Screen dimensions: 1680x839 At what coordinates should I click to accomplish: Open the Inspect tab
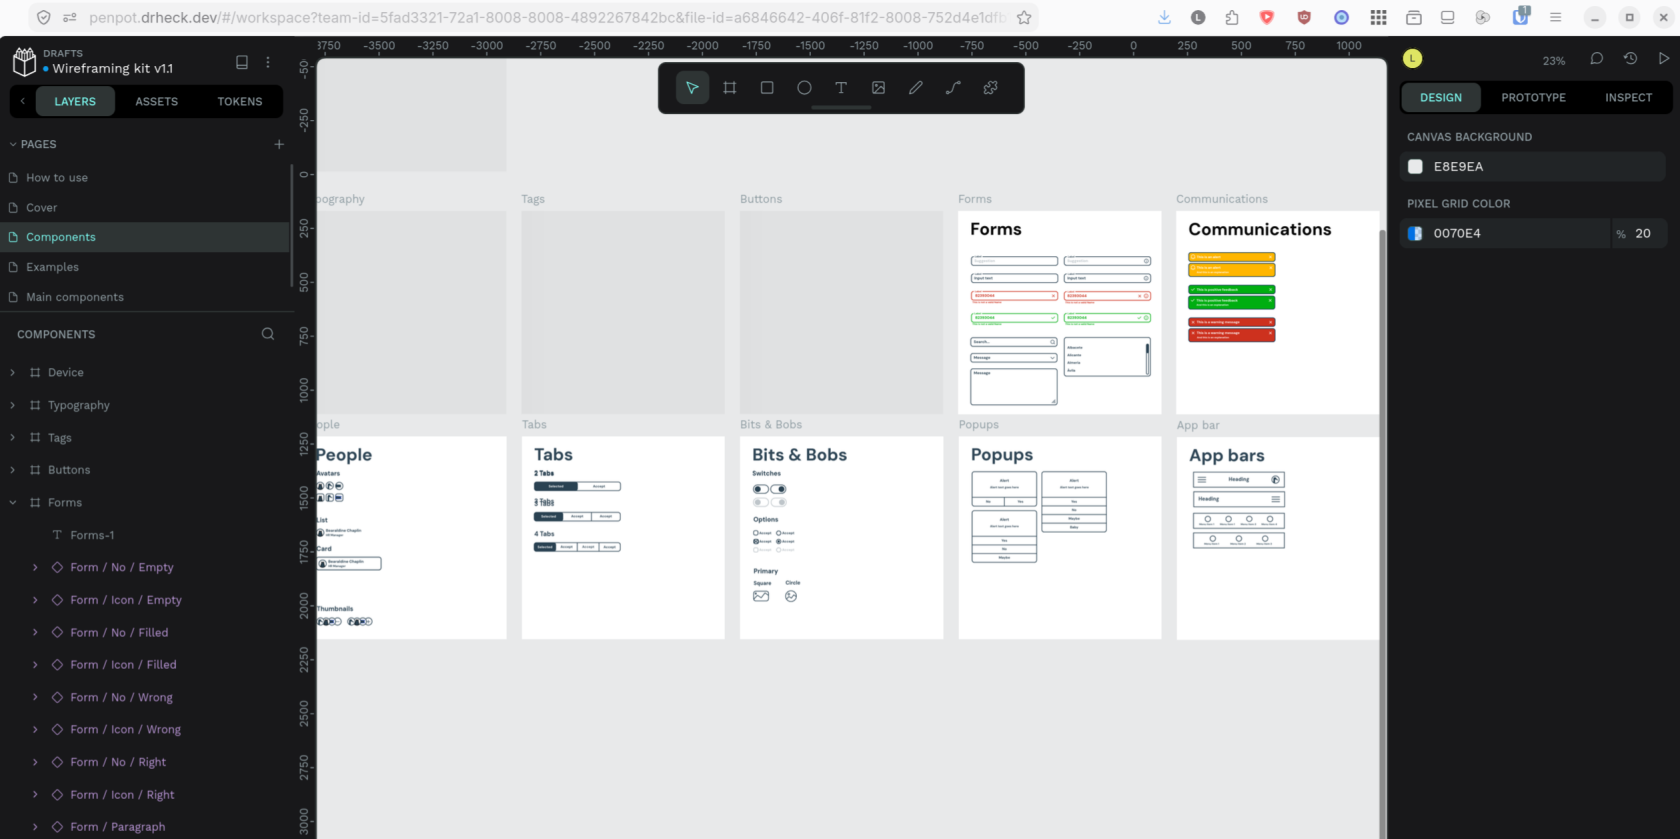pos(1628,97)
